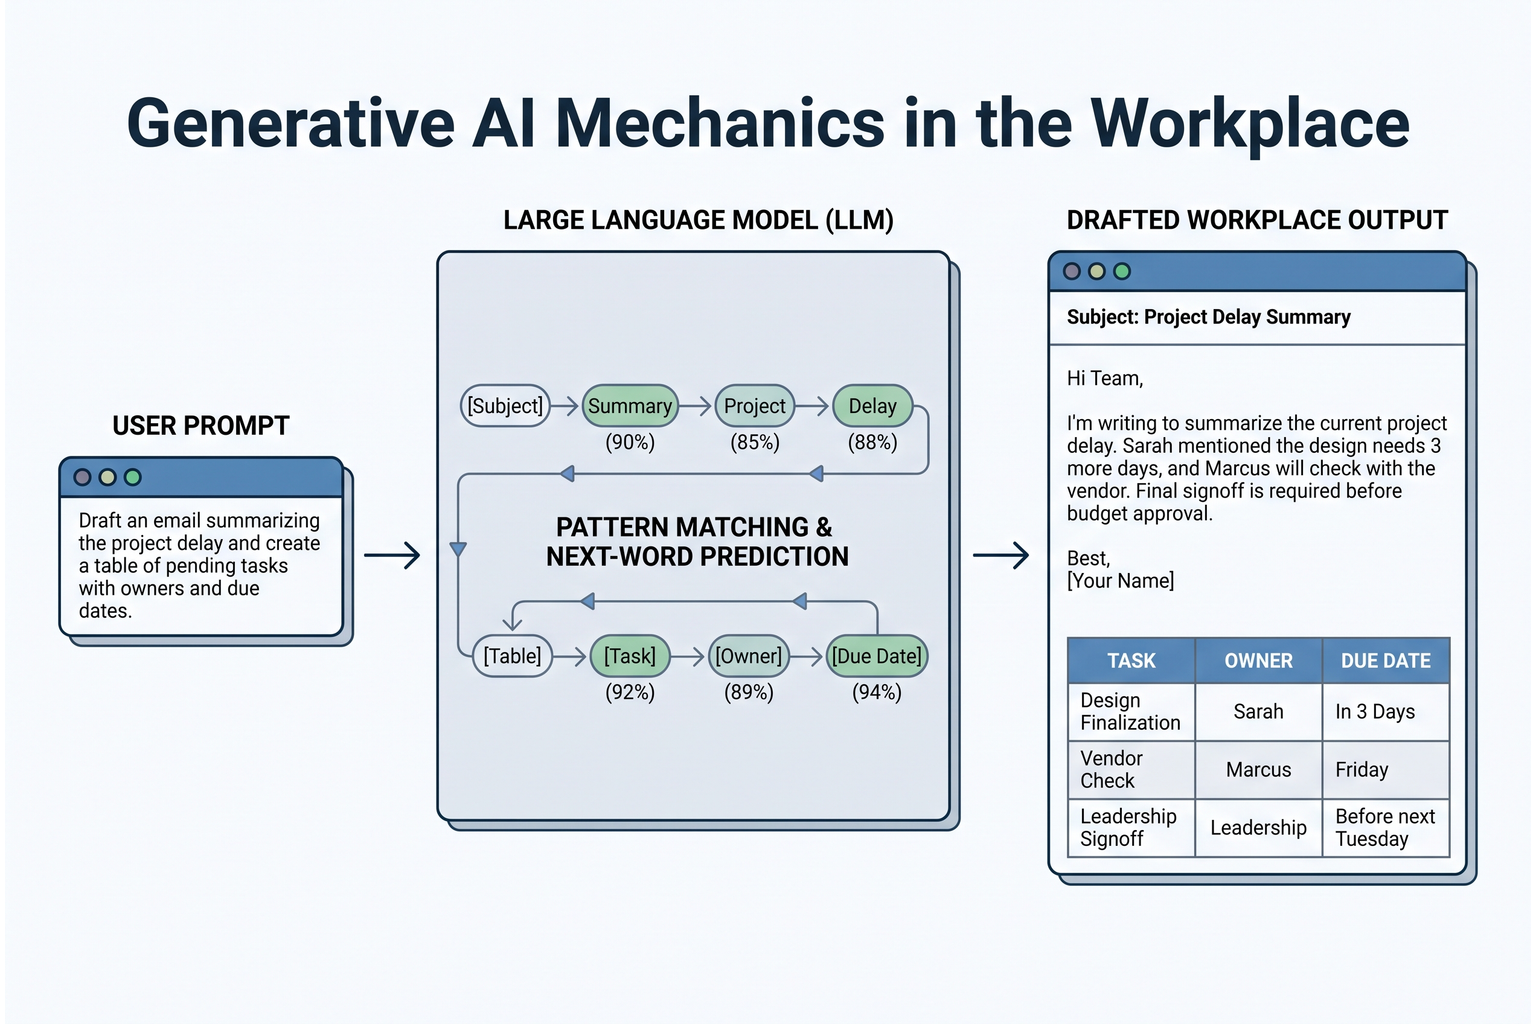Click the (85%) probability label

click(x=755, y=442)
